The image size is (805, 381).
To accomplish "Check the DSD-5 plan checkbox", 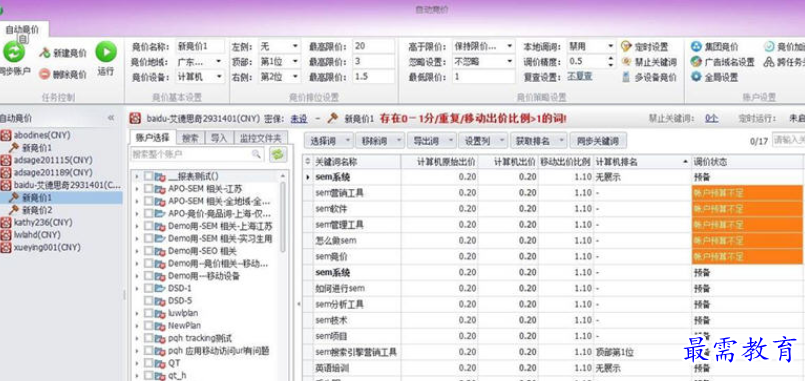I will [x=148, y=300].
